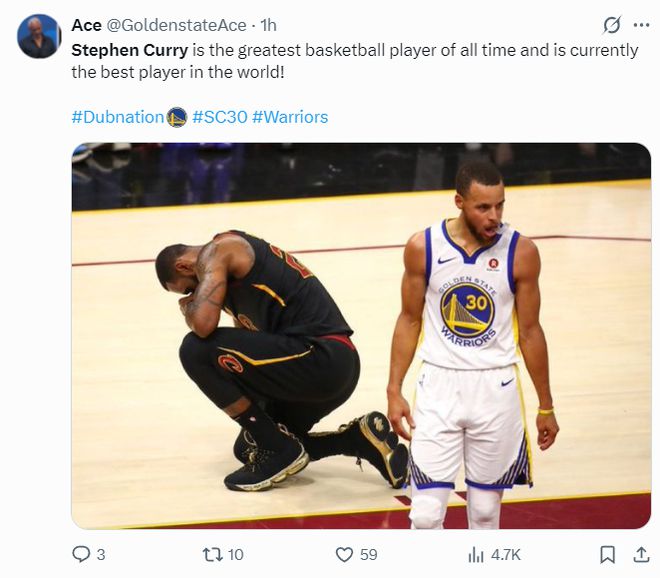Click the 1h post timestamp
The width and height of the screenshot is (660, 578).
coord(268,25)
